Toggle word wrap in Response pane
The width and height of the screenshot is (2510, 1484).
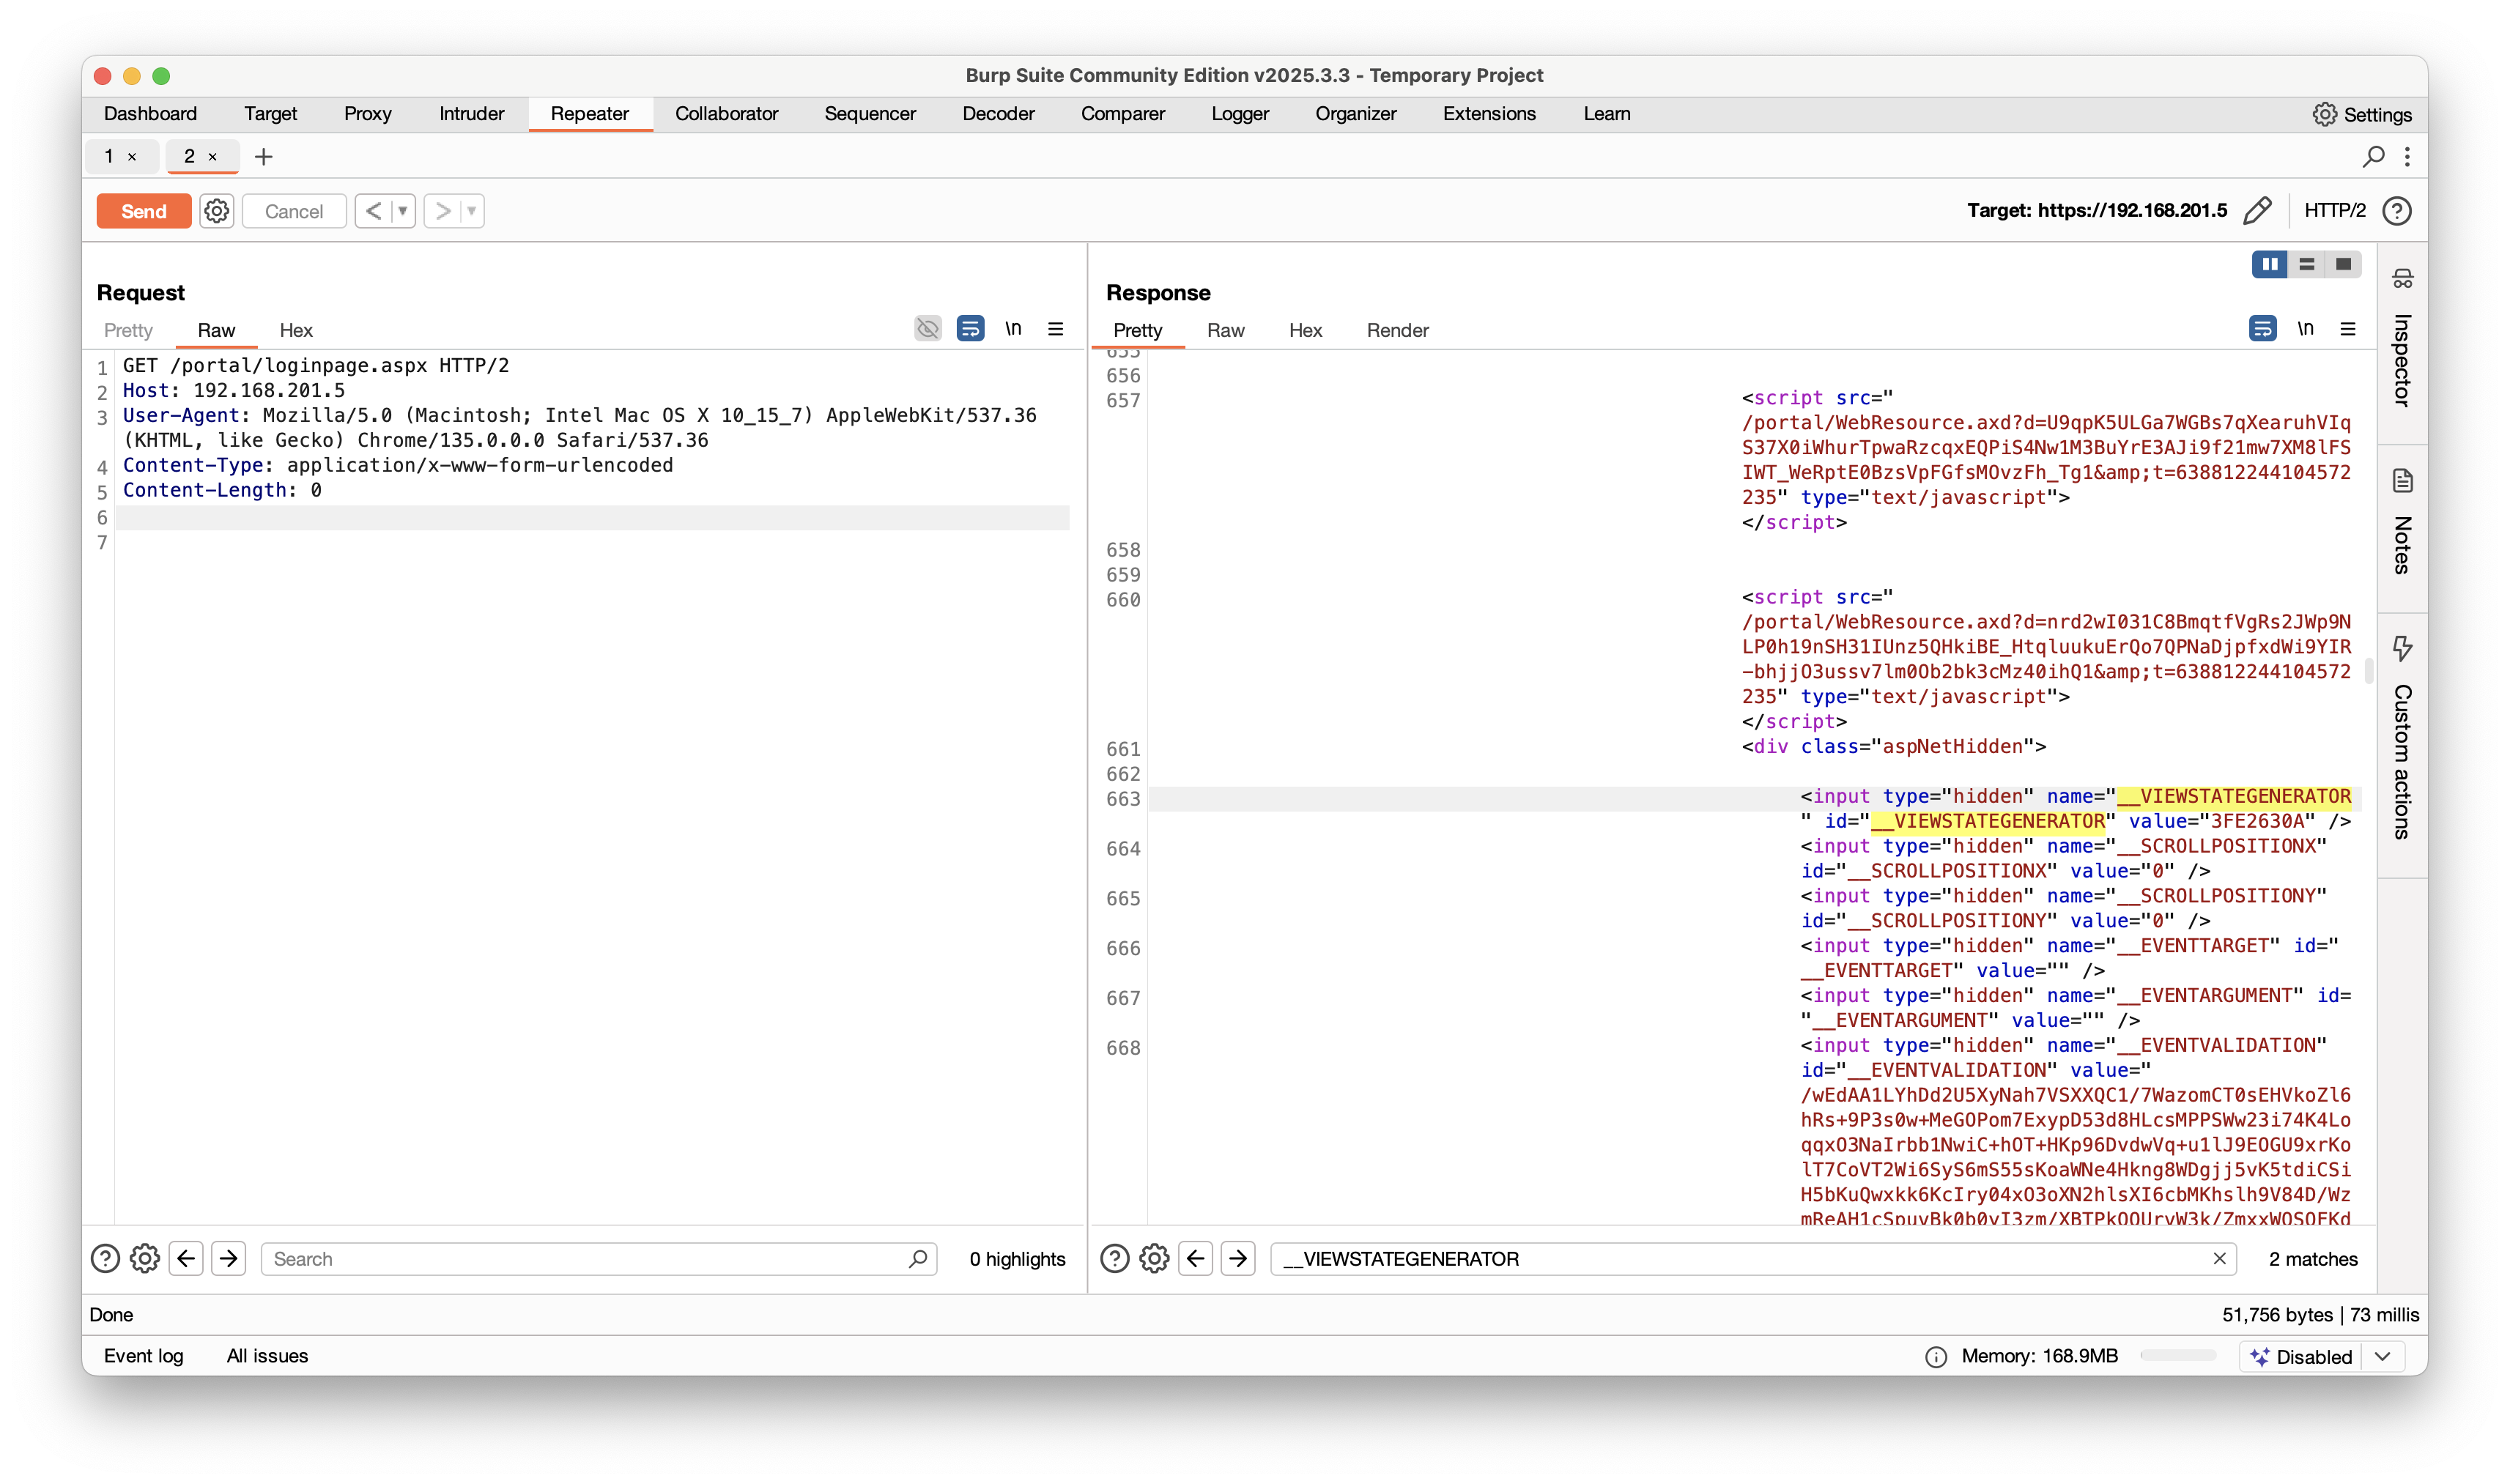(2263, 329)
